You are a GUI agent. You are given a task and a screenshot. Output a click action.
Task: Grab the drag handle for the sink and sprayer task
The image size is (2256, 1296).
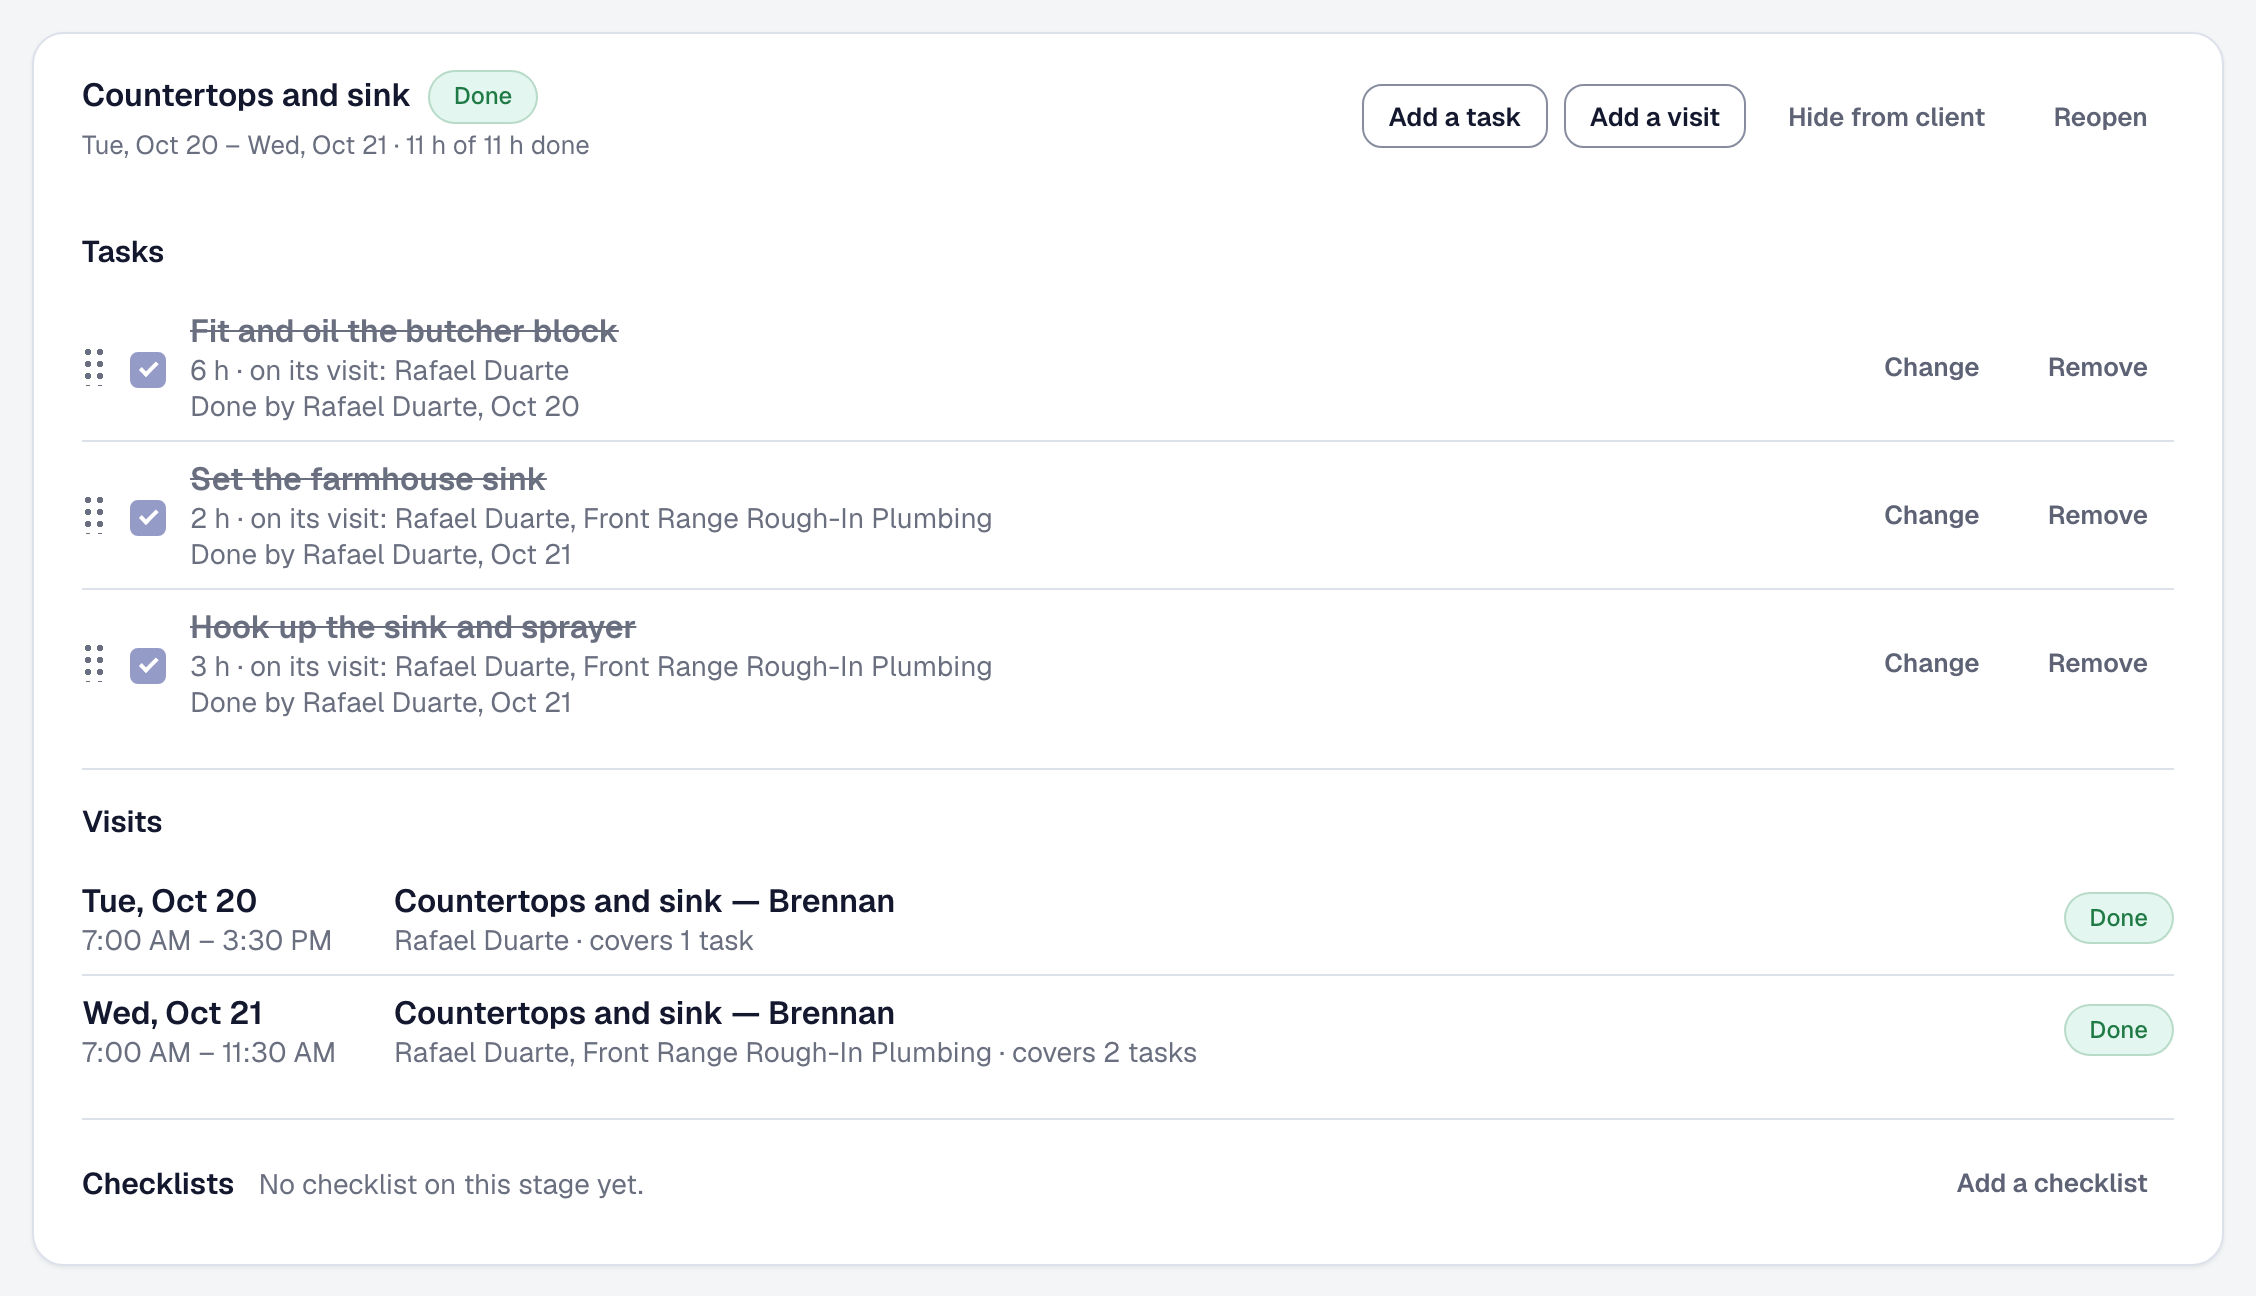94,664
